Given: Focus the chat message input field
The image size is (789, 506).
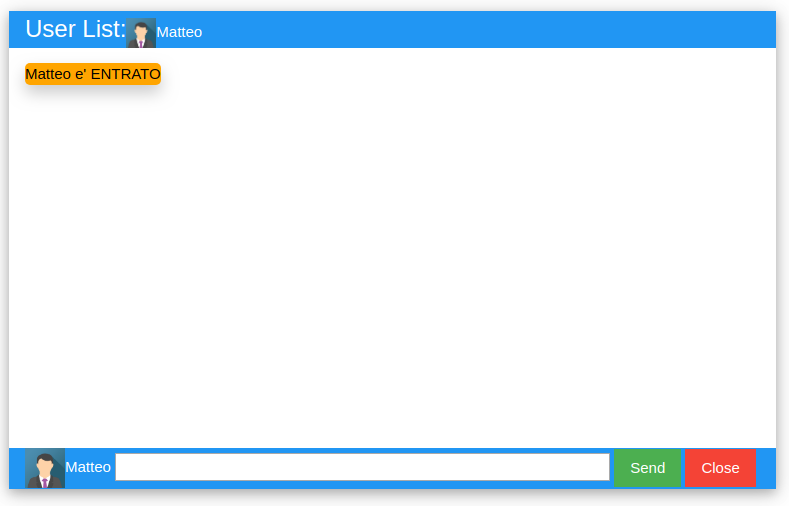Looking at the screenshot, I should (362, 467).
